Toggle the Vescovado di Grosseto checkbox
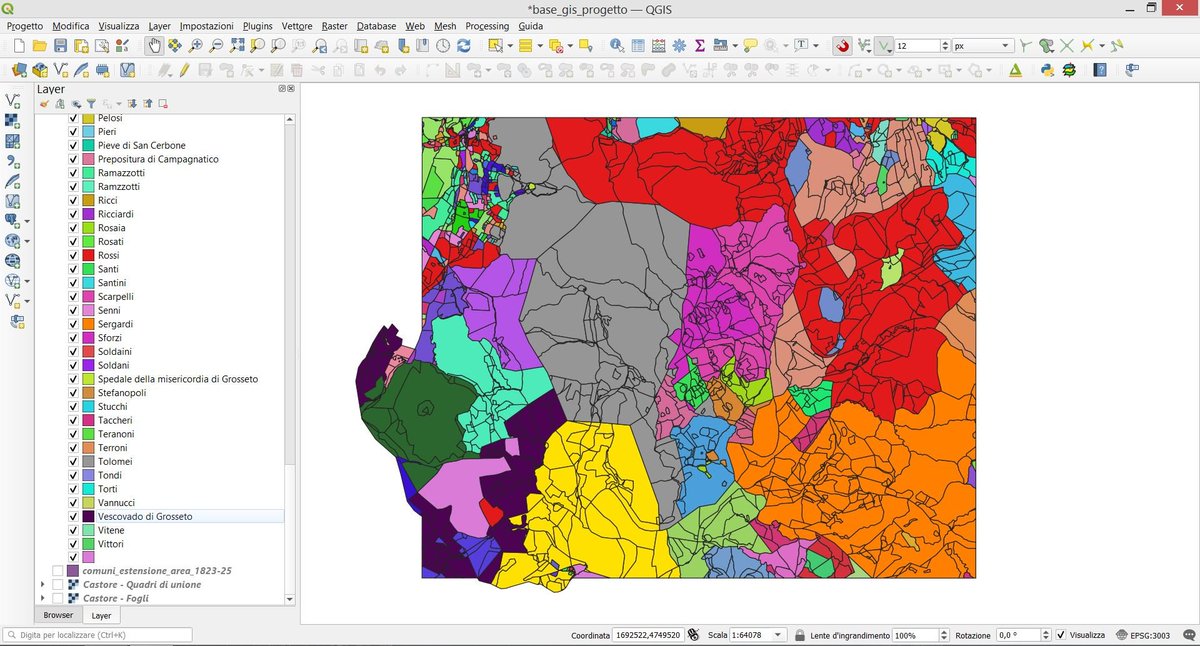 point(73,516)
